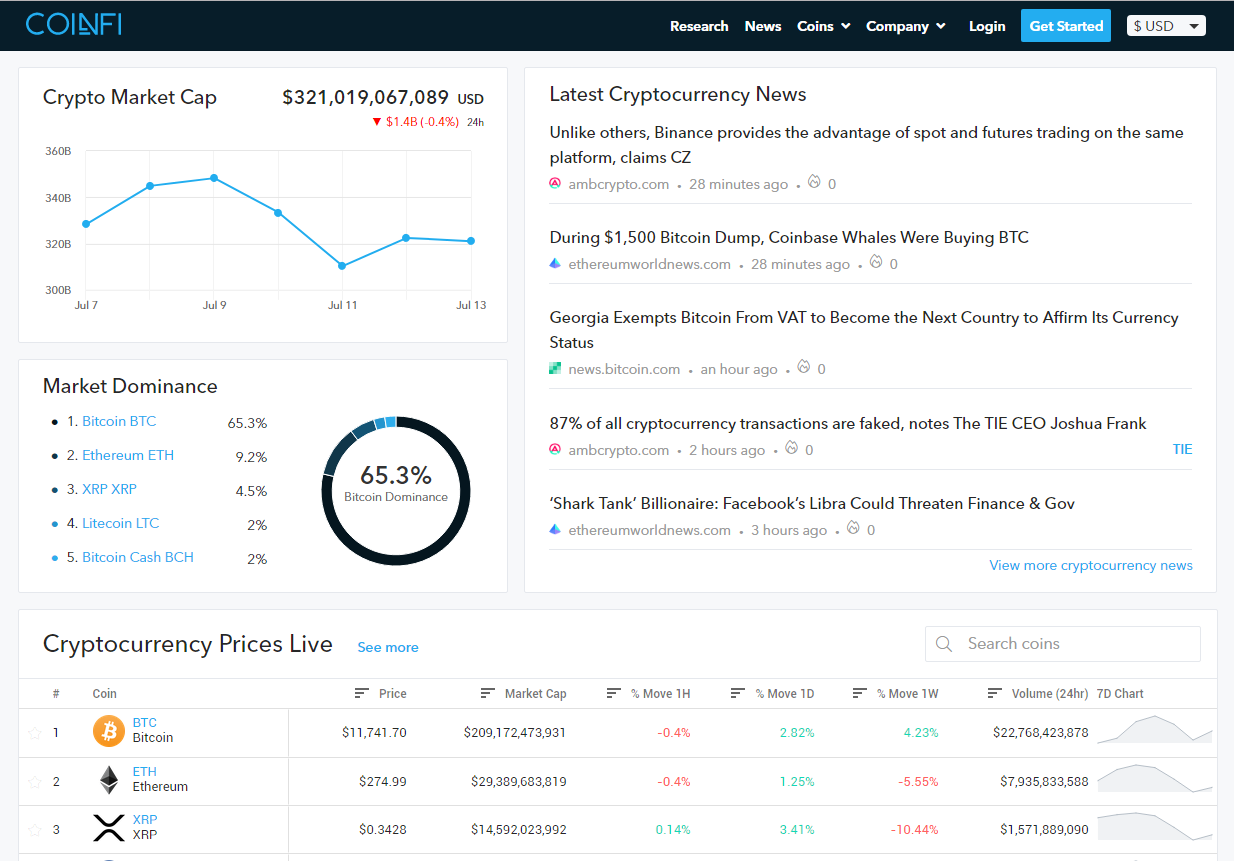Screen dimensions: 1234x861
Task: Click the flame icon under the 87% faked transactions headline
Action: [x=792, y=448]
